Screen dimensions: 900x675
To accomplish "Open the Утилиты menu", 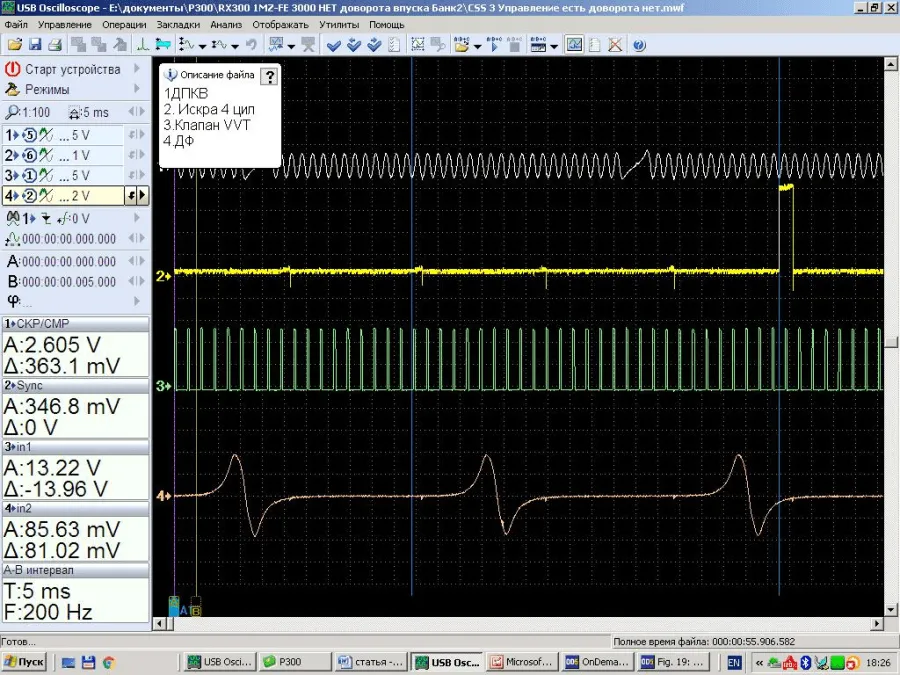I will pyautogui.click(x=339, y=25).
